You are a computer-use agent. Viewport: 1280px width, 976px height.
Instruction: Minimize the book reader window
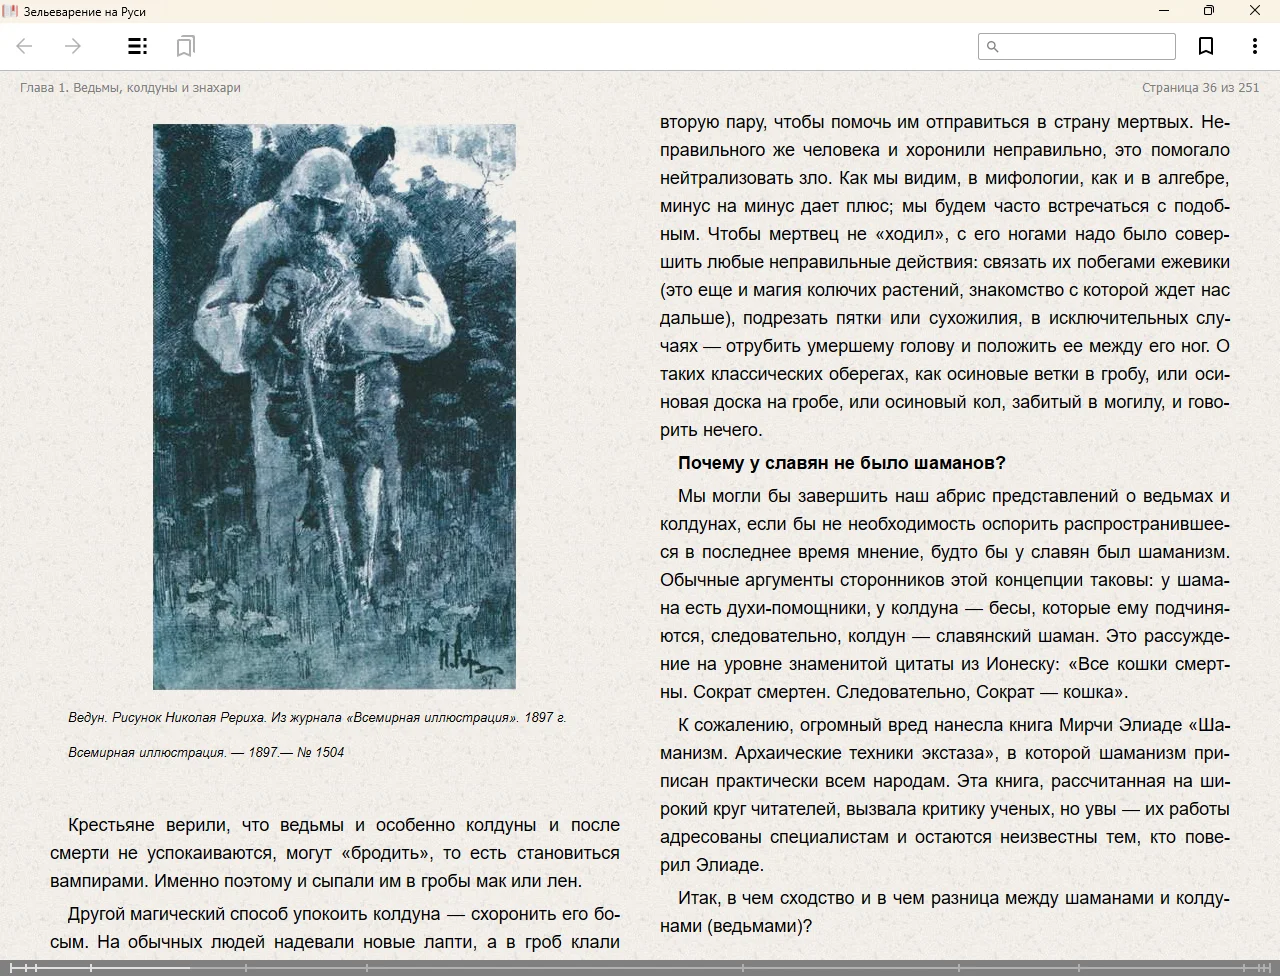click(x=1163, y=11)
